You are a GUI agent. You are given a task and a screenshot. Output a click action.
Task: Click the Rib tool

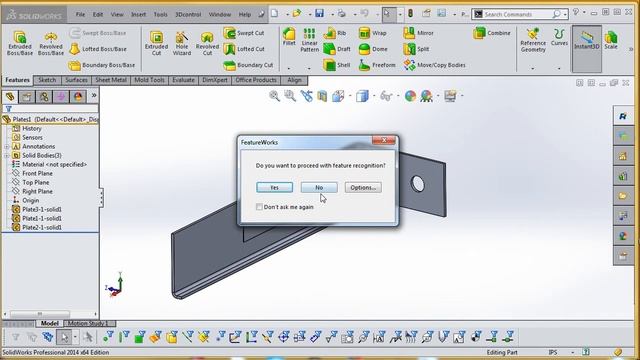[335, 33]
